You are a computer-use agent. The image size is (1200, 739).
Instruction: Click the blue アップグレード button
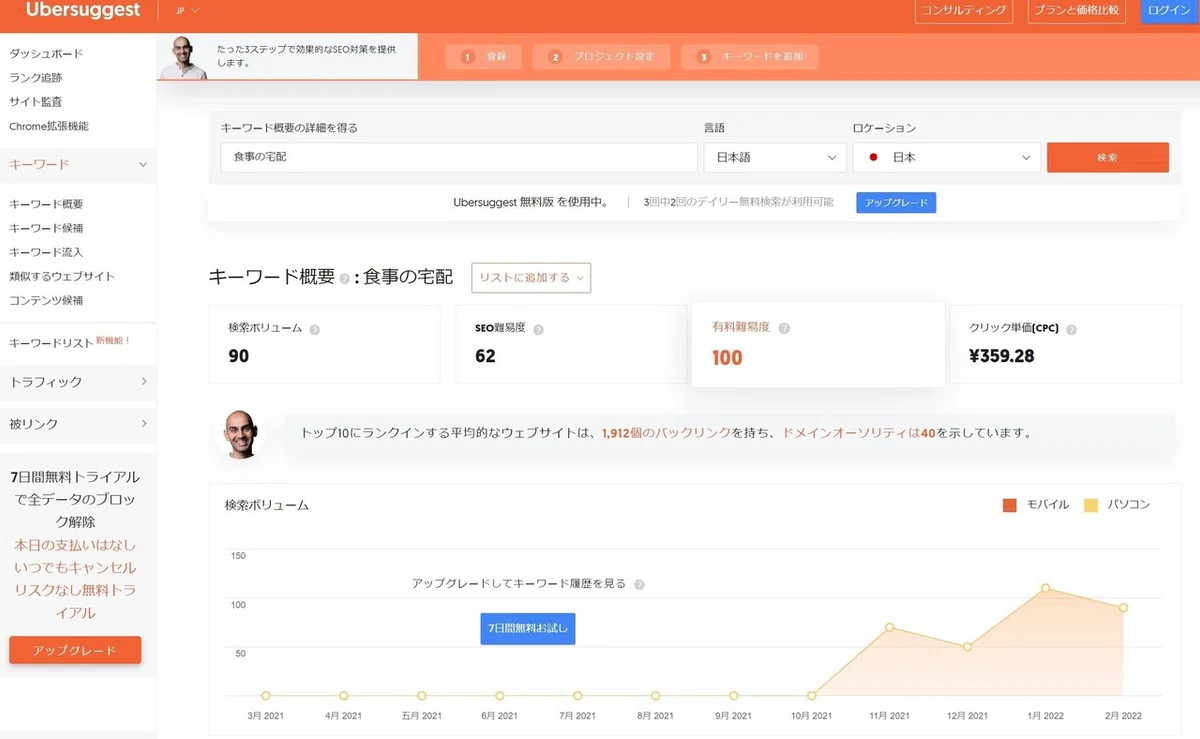(896, 203)
